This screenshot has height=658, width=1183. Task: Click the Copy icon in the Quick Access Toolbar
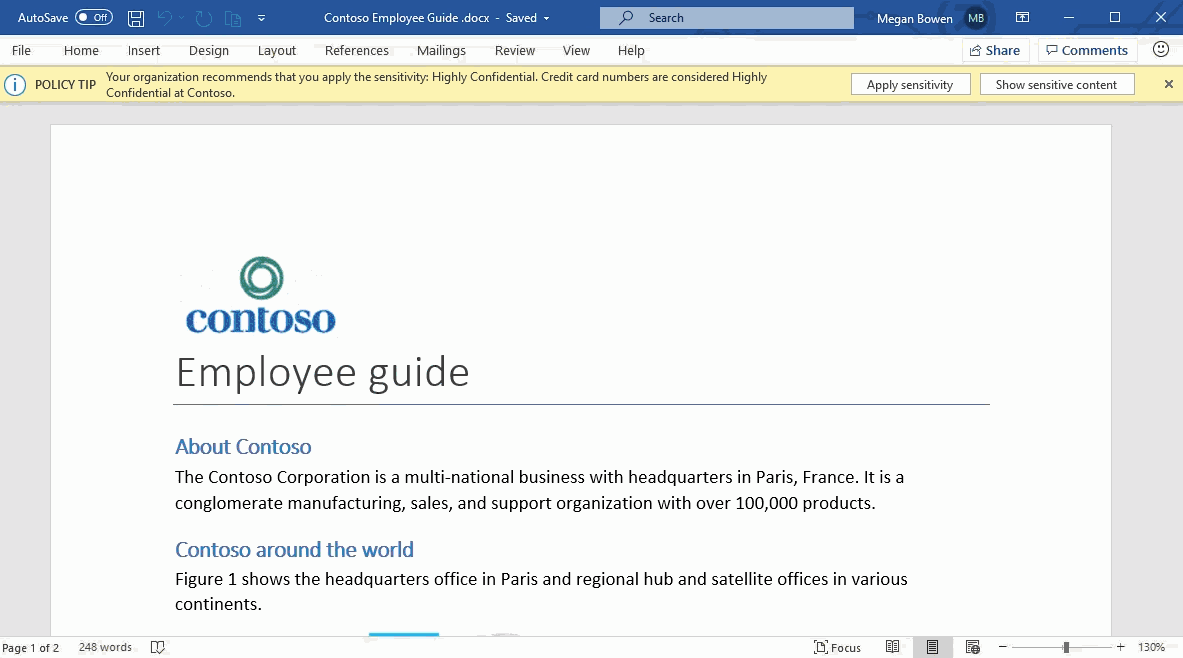233,17
